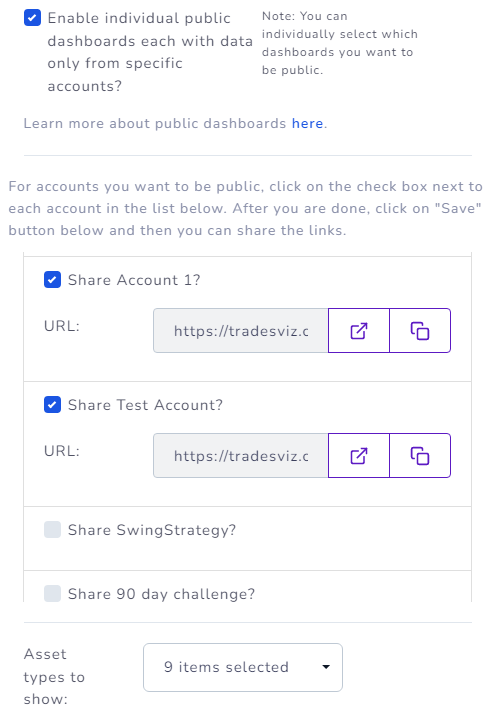Tick the Share 90 day challenge checkbox
The height and width of the screenshot is (713, 497).
[x=52, y=593]
